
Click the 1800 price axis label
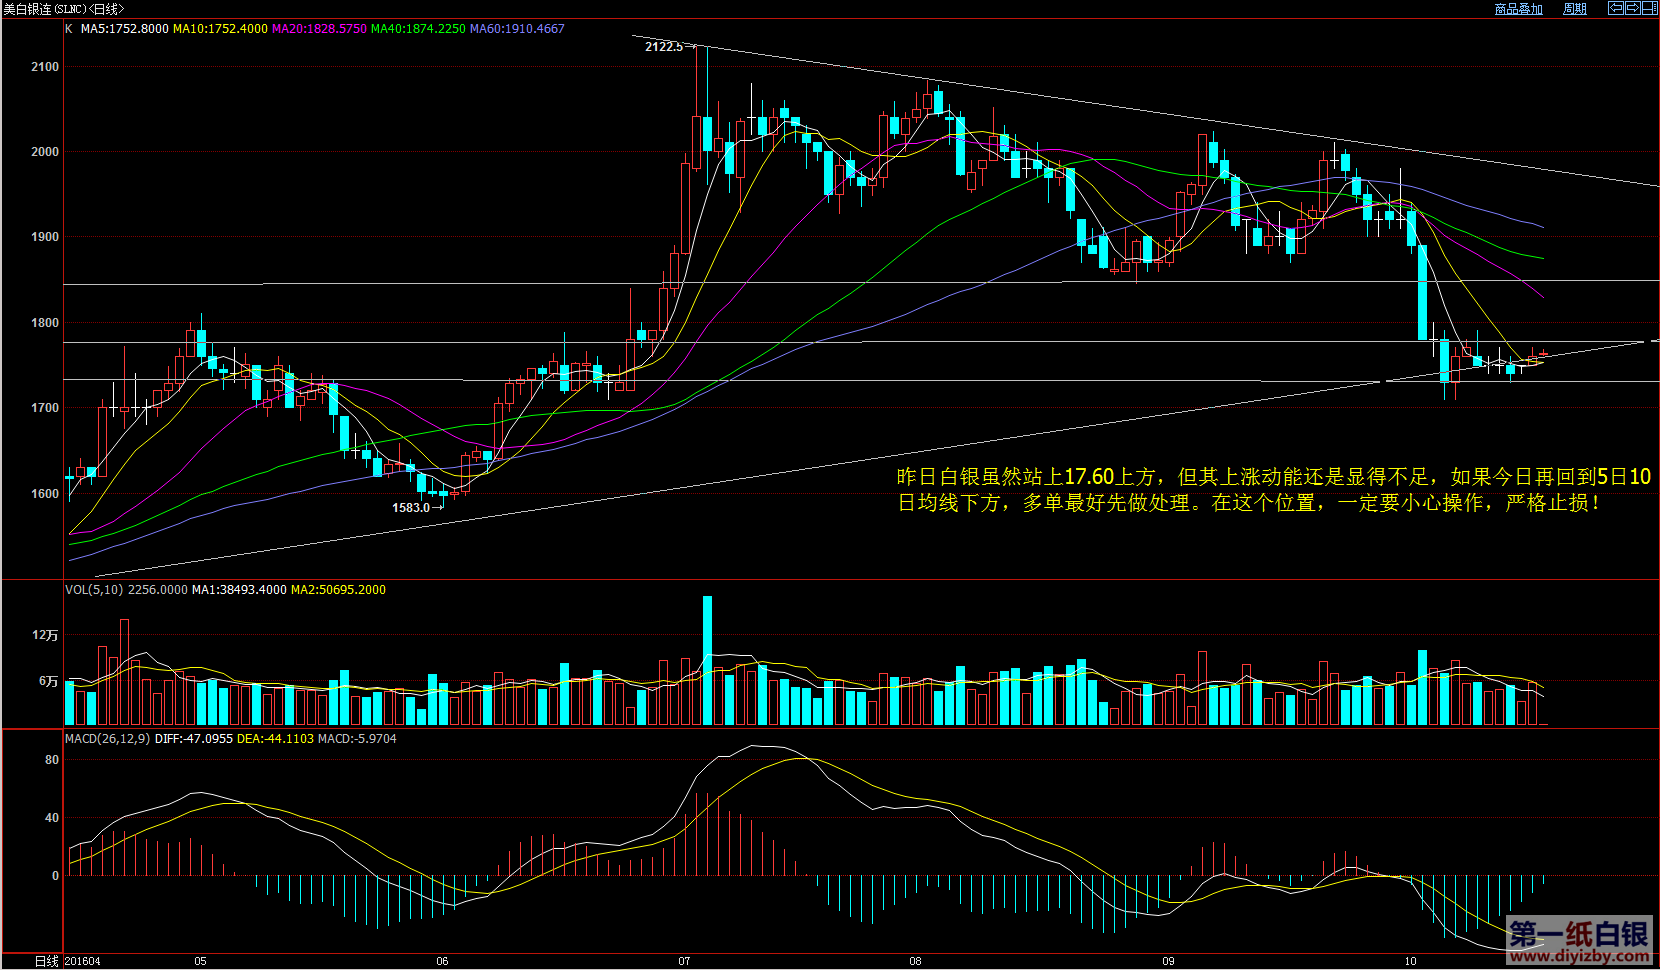tap(45, 323)
